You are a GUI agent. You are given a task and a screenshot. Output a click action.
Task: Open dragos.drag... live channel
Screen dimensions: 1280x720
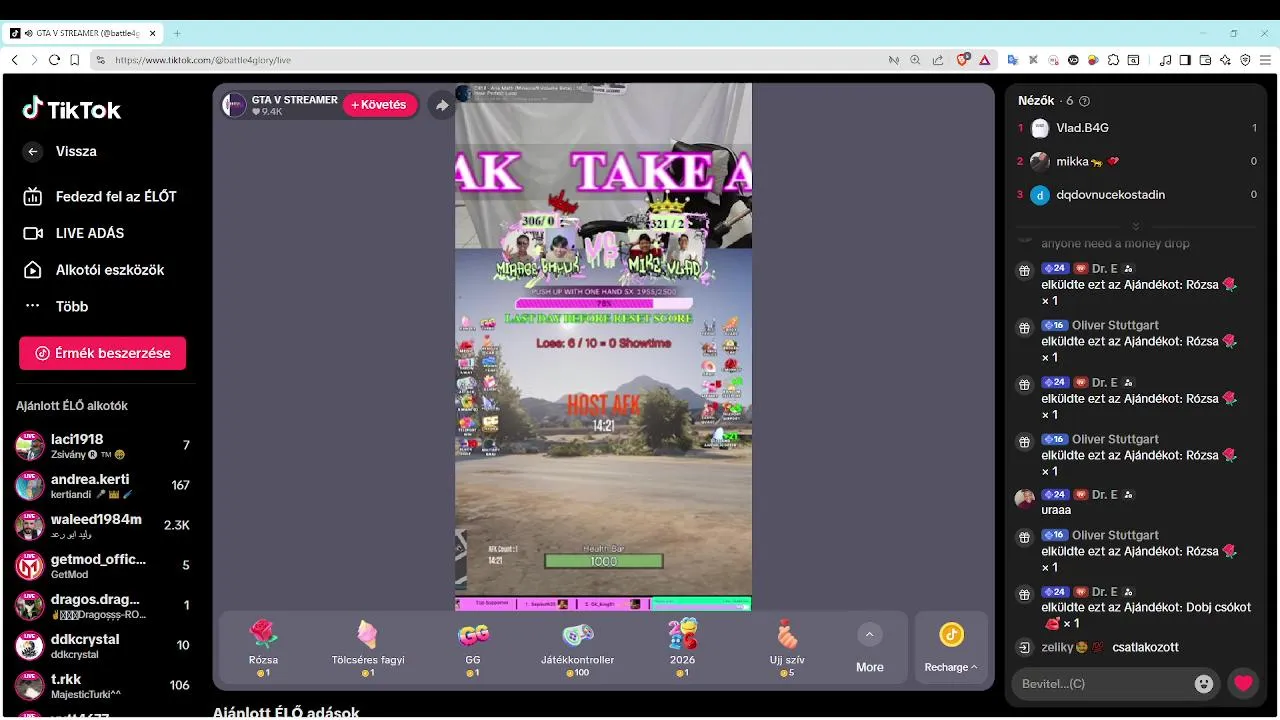(x=102, y=606)
